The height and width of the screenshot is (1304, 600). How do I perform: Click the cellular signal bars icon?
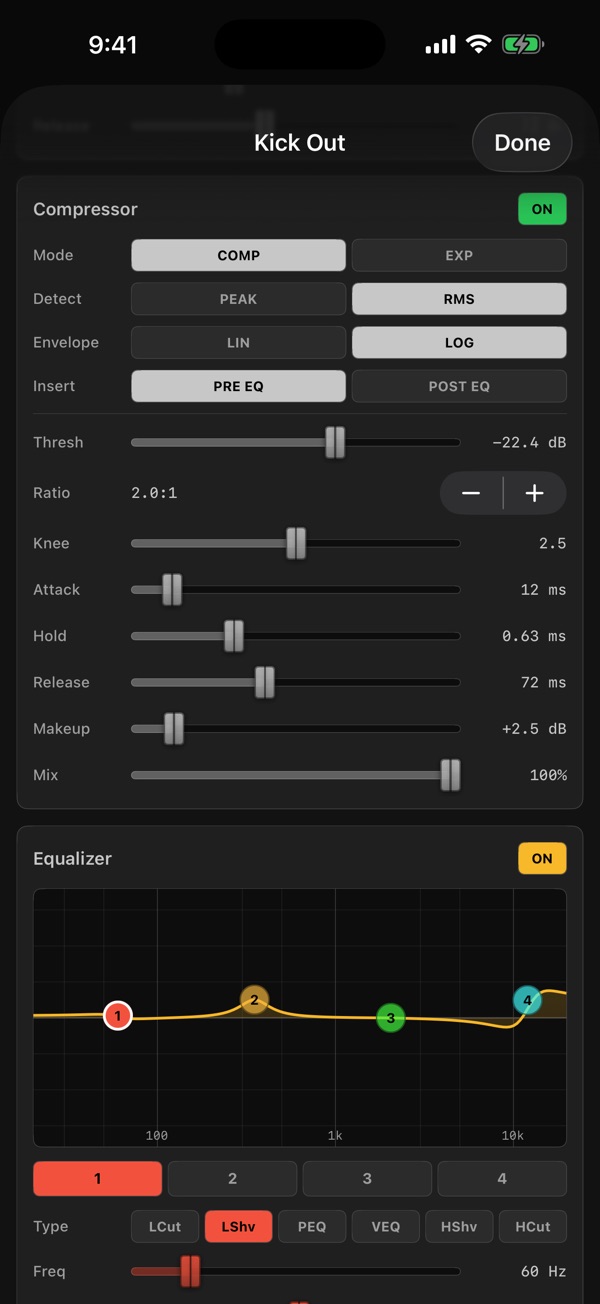[440, 46]
